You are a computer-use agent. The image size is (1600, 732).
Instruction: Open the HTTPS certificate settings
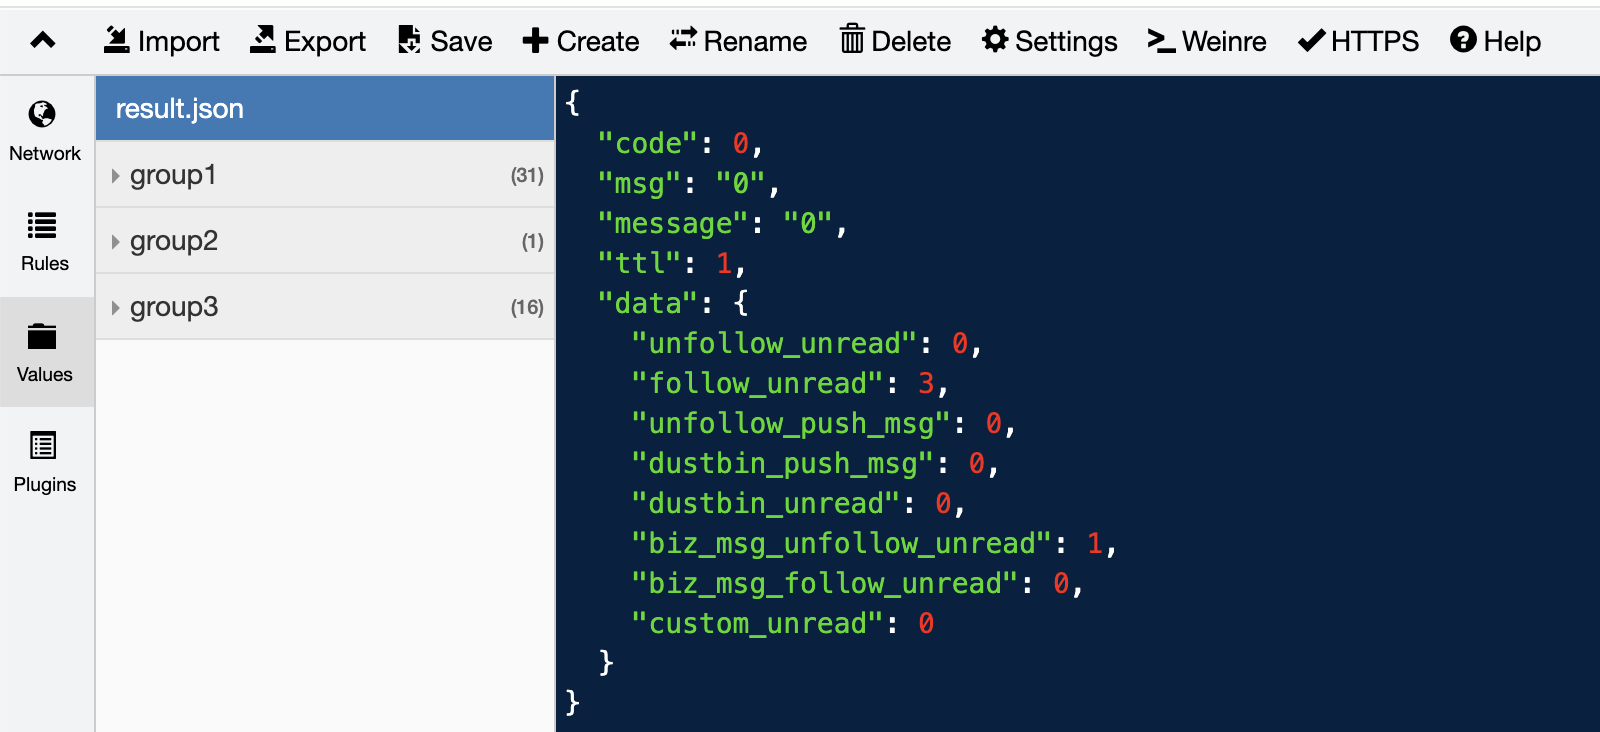click(1358, 41)
